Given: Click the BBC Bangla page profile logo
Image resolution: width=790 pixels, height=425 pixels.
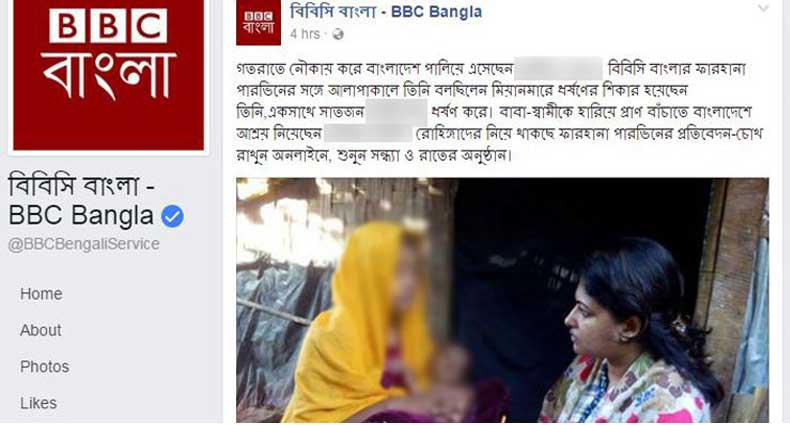Looking at the screenshot, I should (108, 75).
